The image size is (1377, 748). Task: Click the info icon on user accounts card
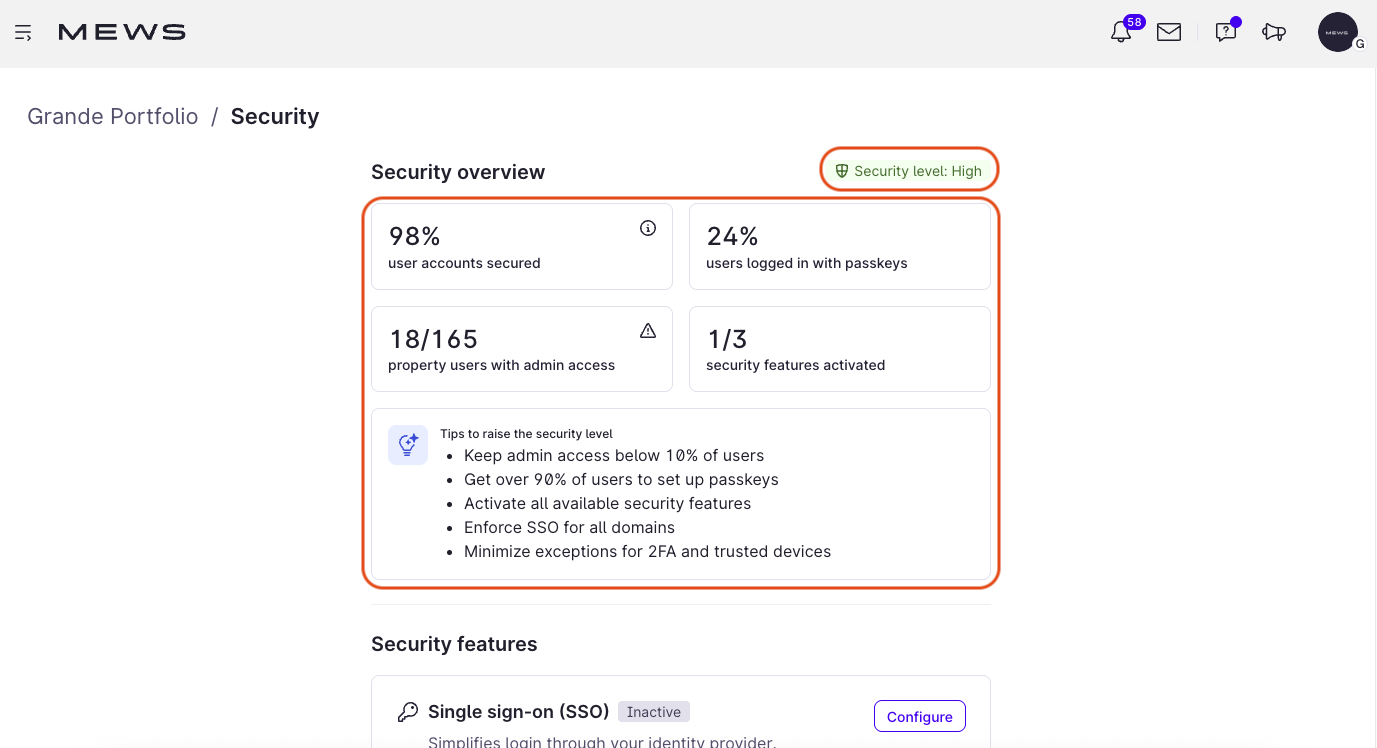648,227
